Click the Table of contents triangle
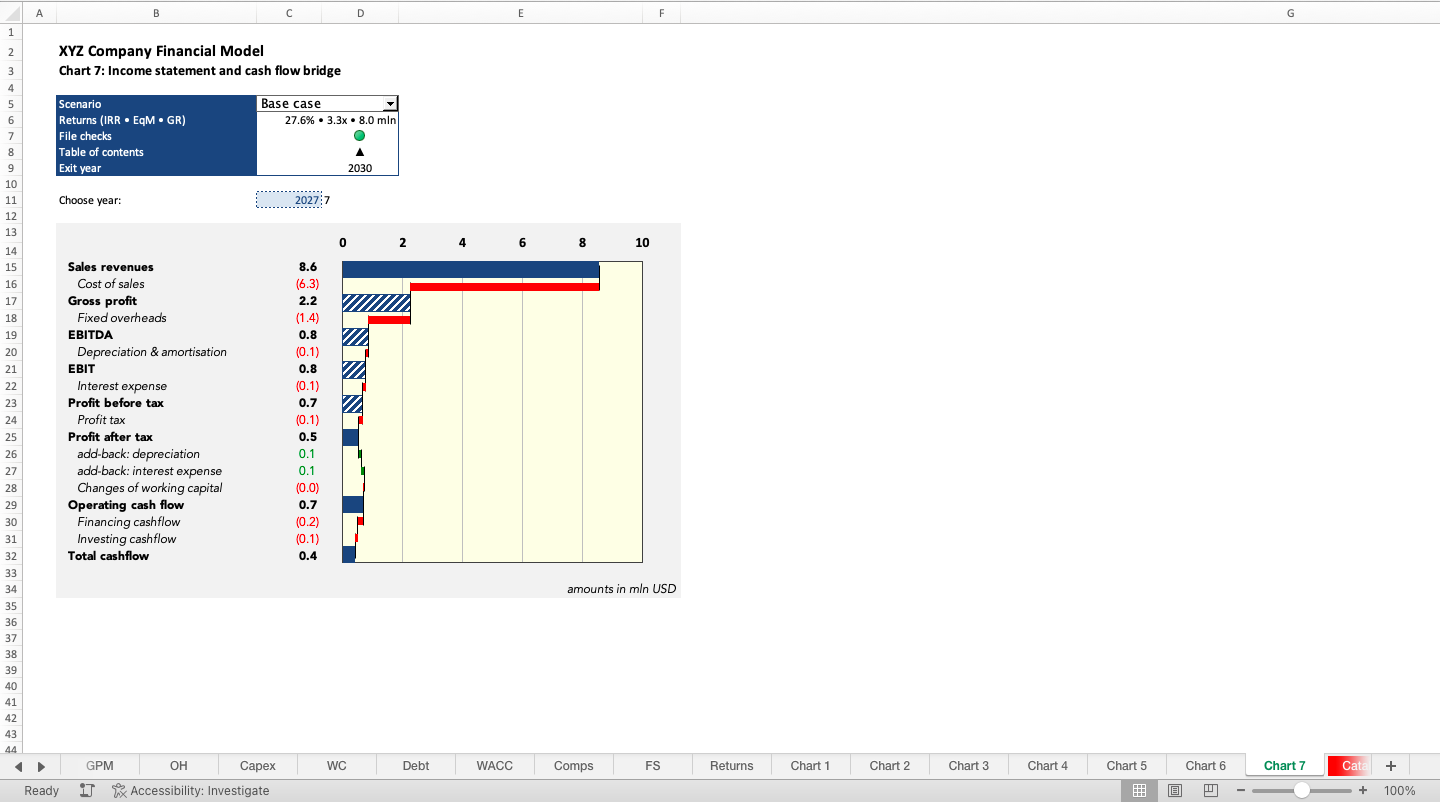Image resolution: width=1440 pixels, height=802 pixels. pyautogui.click(x=360, y=152)
